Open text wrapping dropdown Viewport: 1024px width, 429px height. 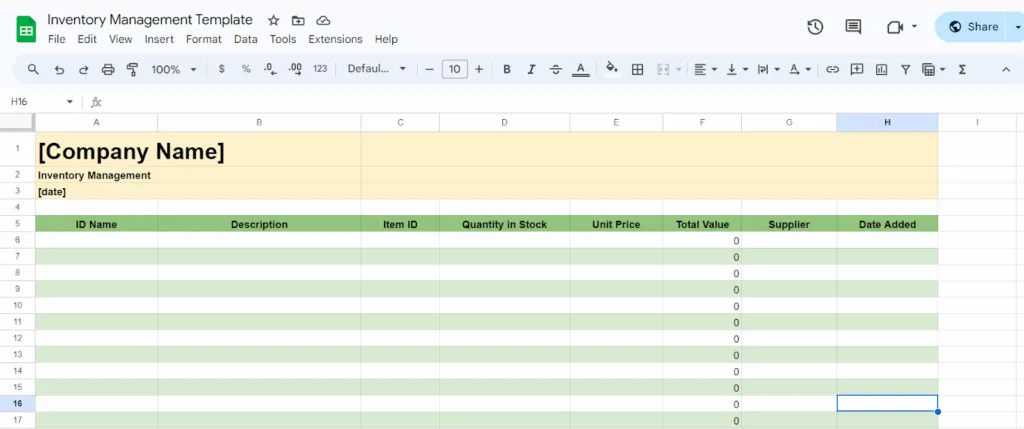click(x=769, y=69)
